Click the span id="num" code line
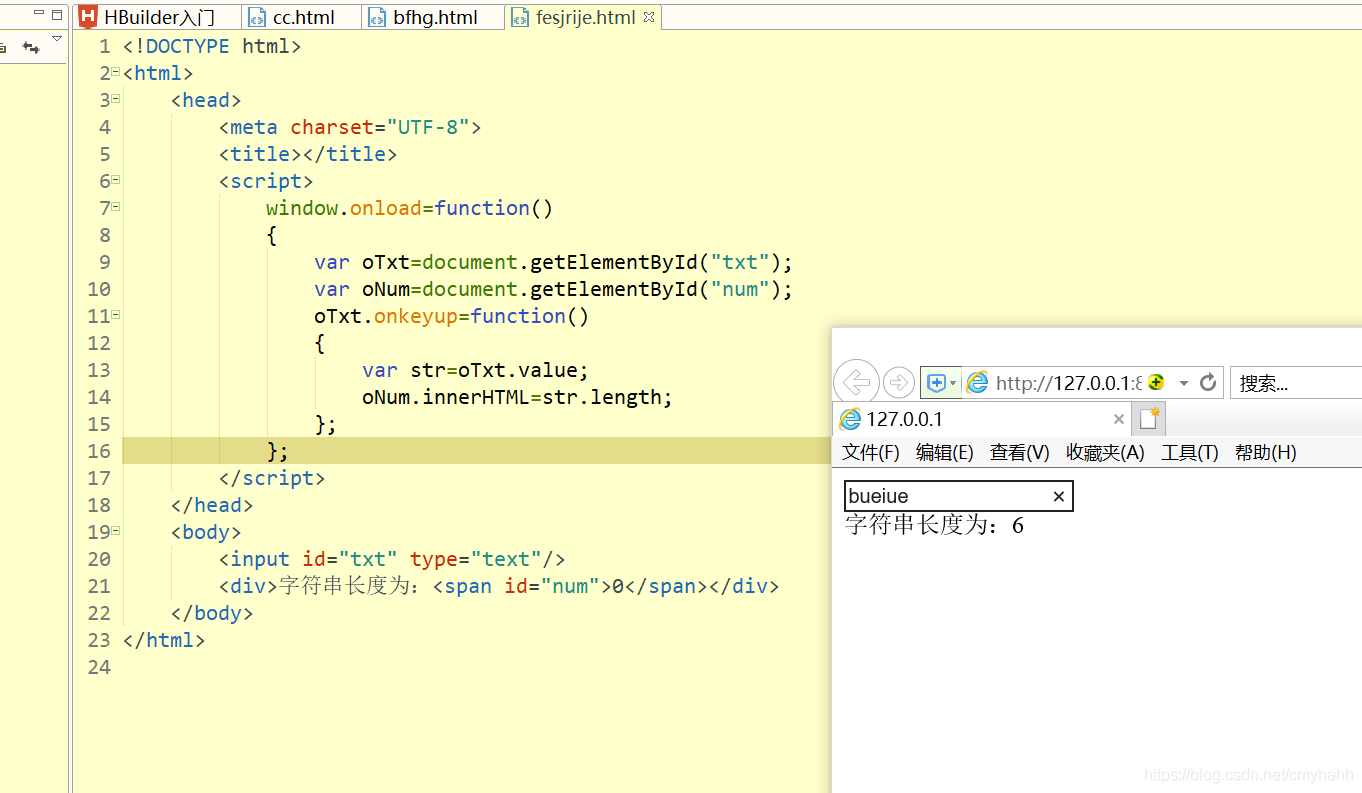1362x793 pixels. pyautogui.click(x=499, y=586)
